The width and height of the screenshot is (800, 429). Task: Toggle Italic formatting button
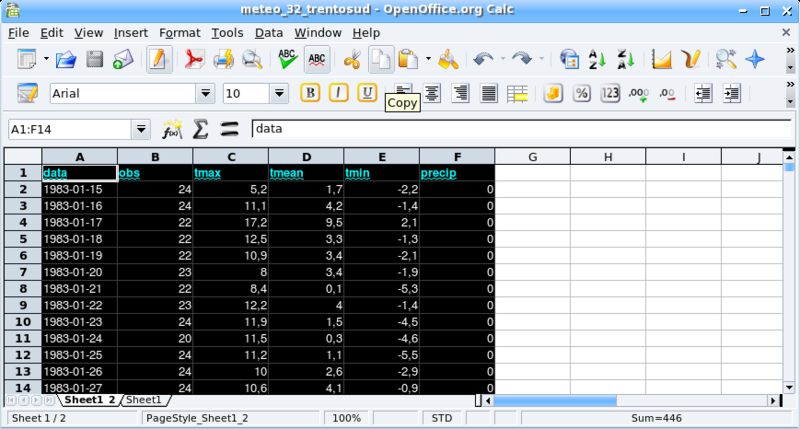tap(338, 93)
